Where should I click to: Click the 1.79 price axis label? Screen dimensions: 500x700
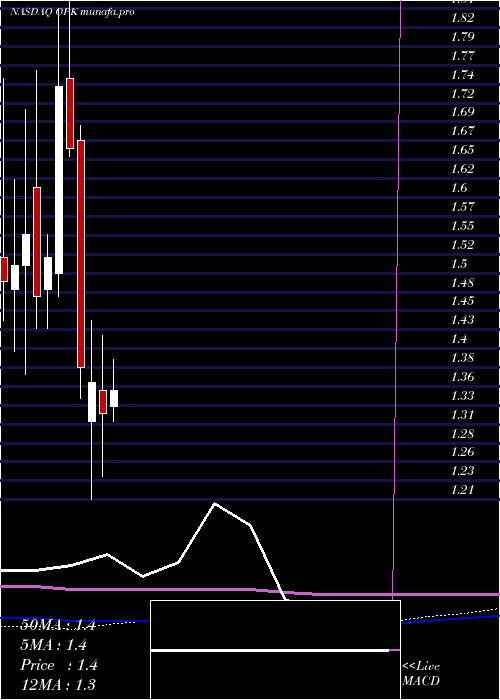462,37
